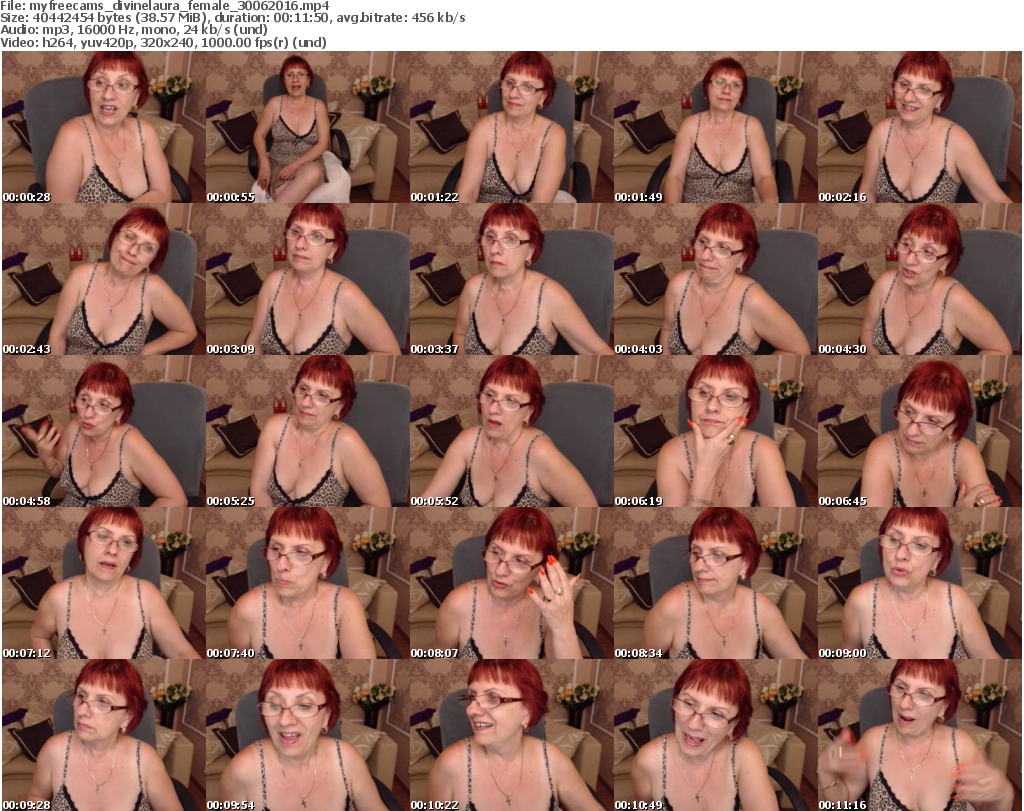
Task: Open the frame stamped 00:02:43
Action: (104, 279)
